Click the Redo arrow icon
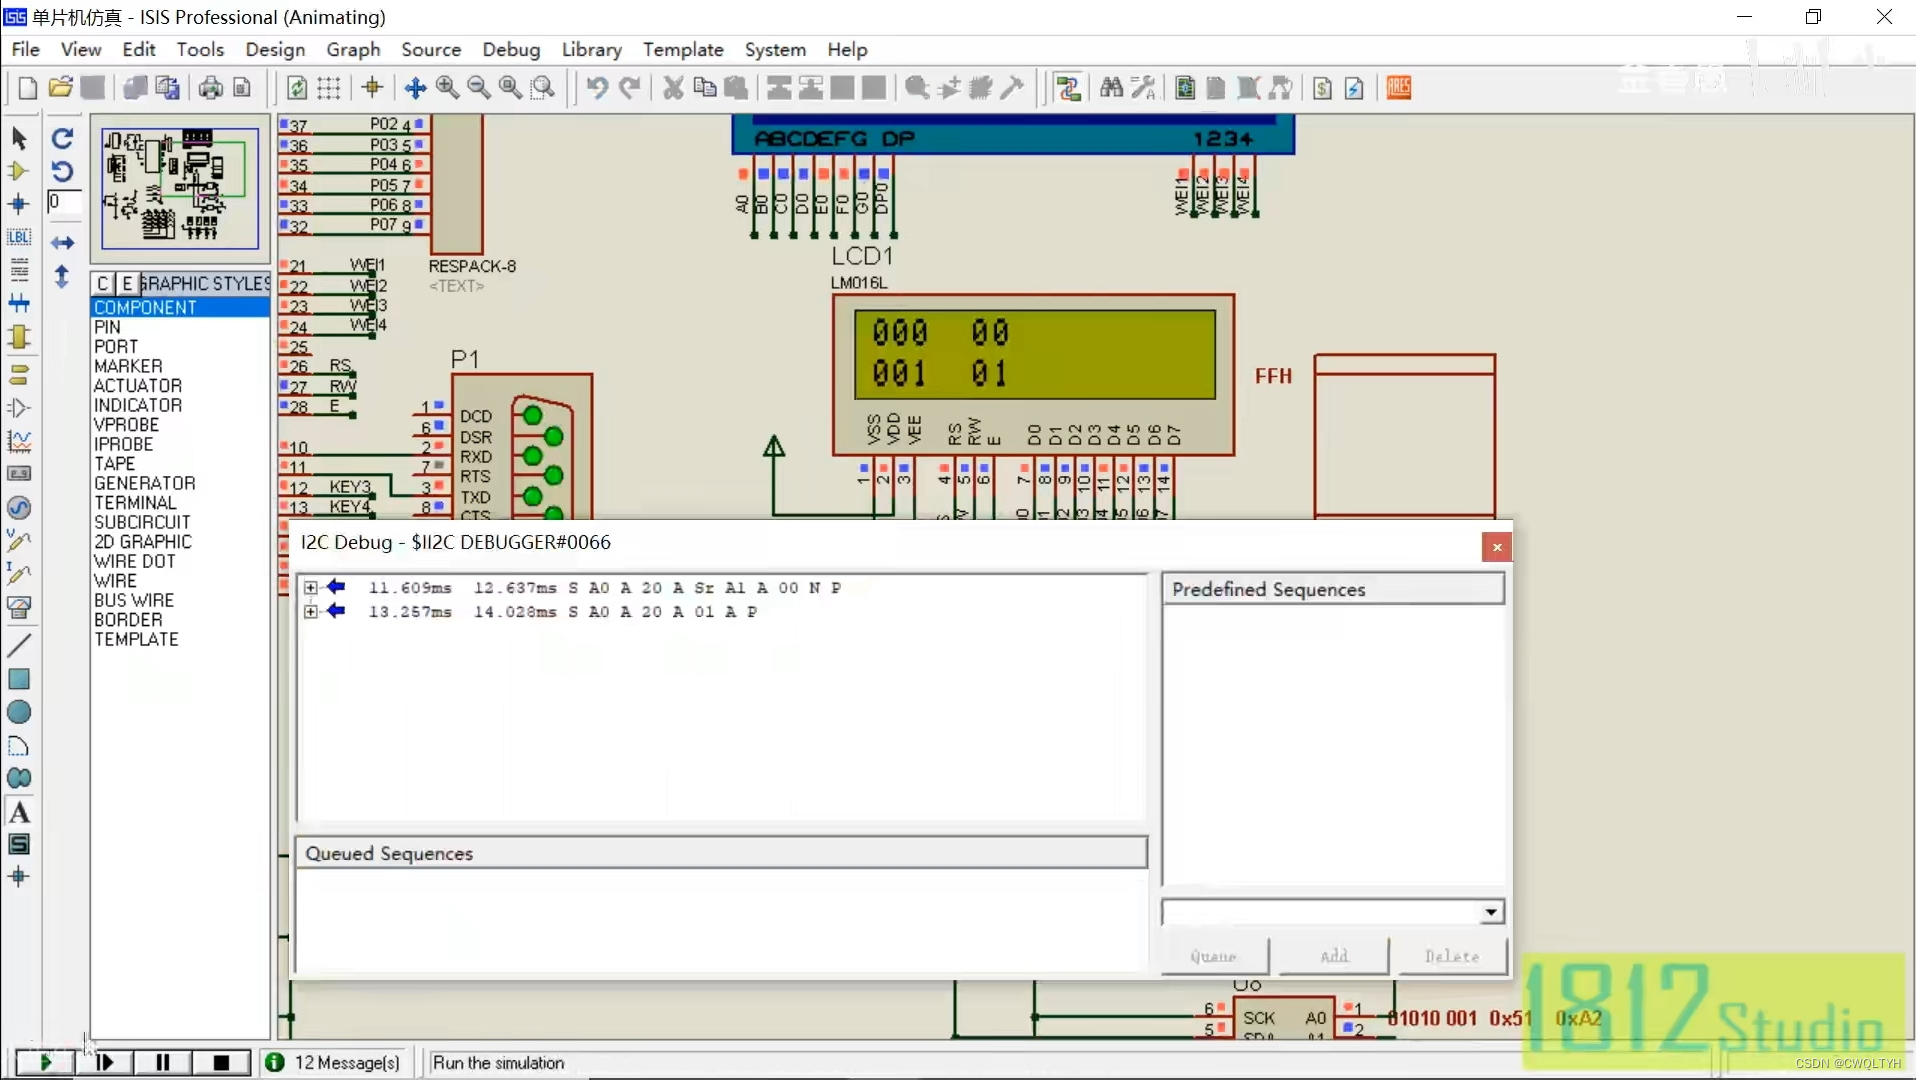Screen dimensions: 1916x1080 coord(629,88)
